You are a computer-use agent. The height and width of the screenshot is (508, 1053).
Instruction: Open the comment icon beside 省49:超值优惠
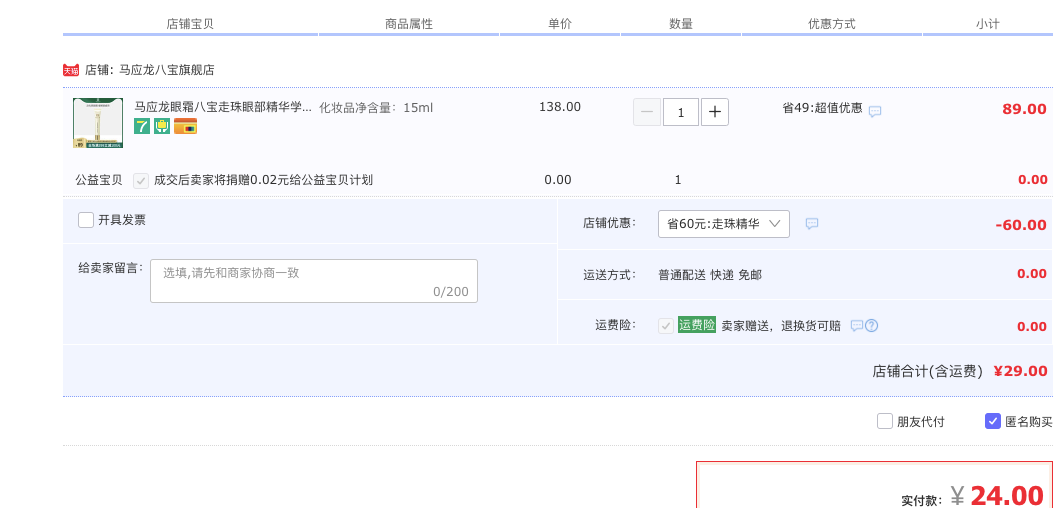(875, 112)
